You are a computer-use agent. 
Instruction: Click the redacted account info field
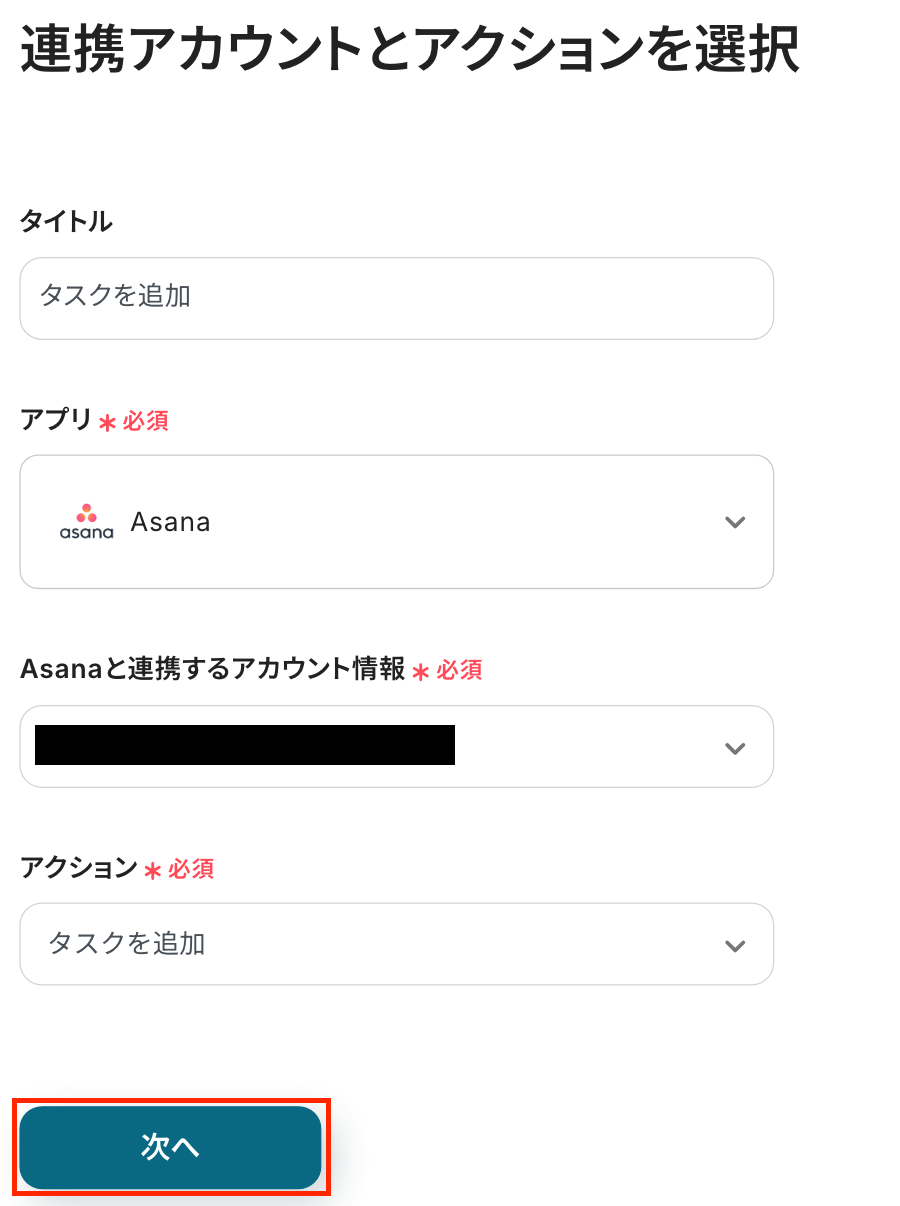click(245, 746)
